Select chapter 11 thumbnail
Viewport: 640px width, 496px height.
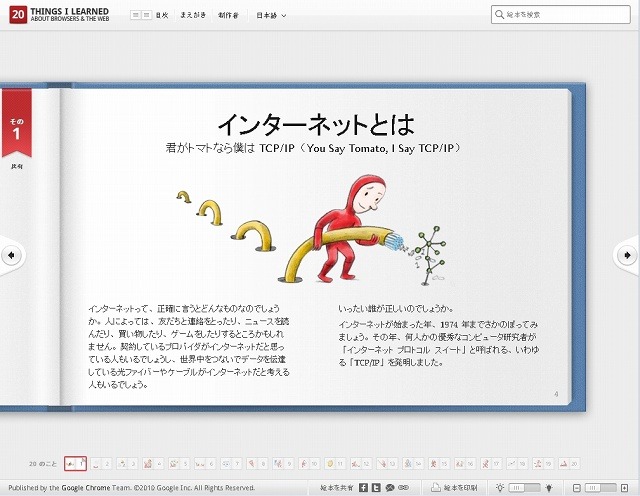[335, 464]
